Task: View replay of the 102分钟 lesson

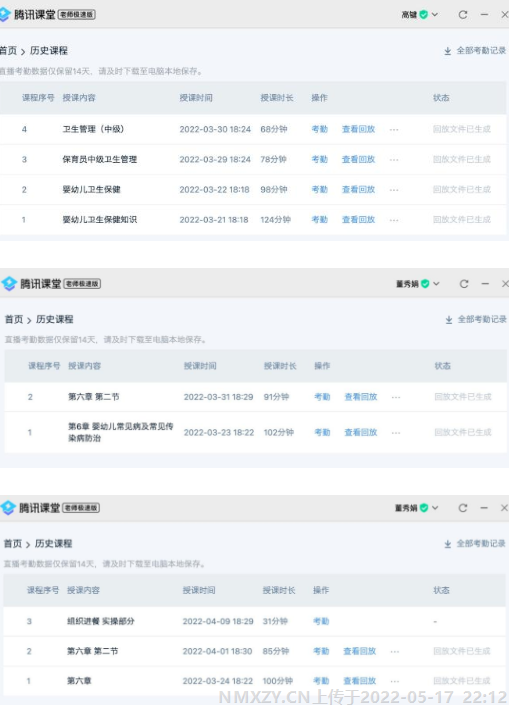Action: pos(360,433)
